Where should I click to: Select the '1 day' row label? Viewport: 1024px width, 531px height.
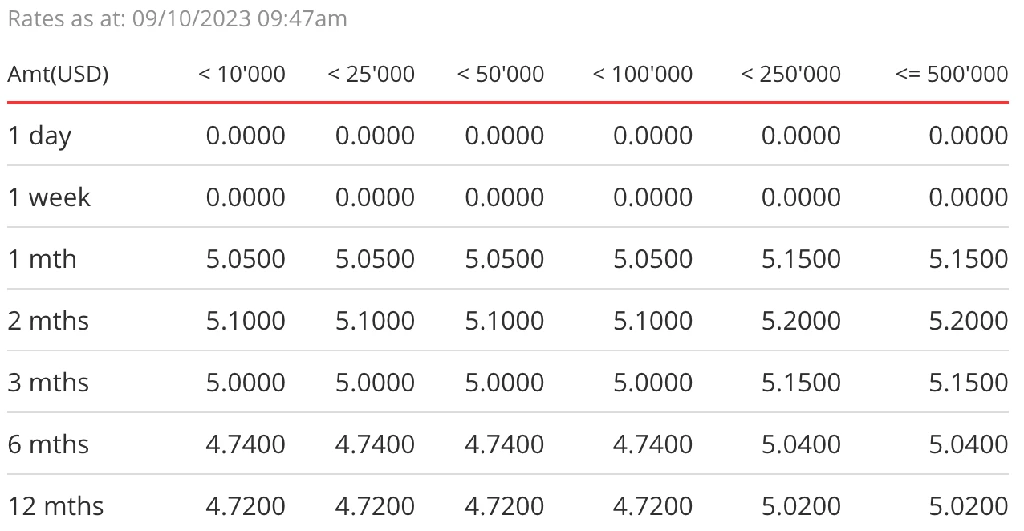(x=40, y=137)
